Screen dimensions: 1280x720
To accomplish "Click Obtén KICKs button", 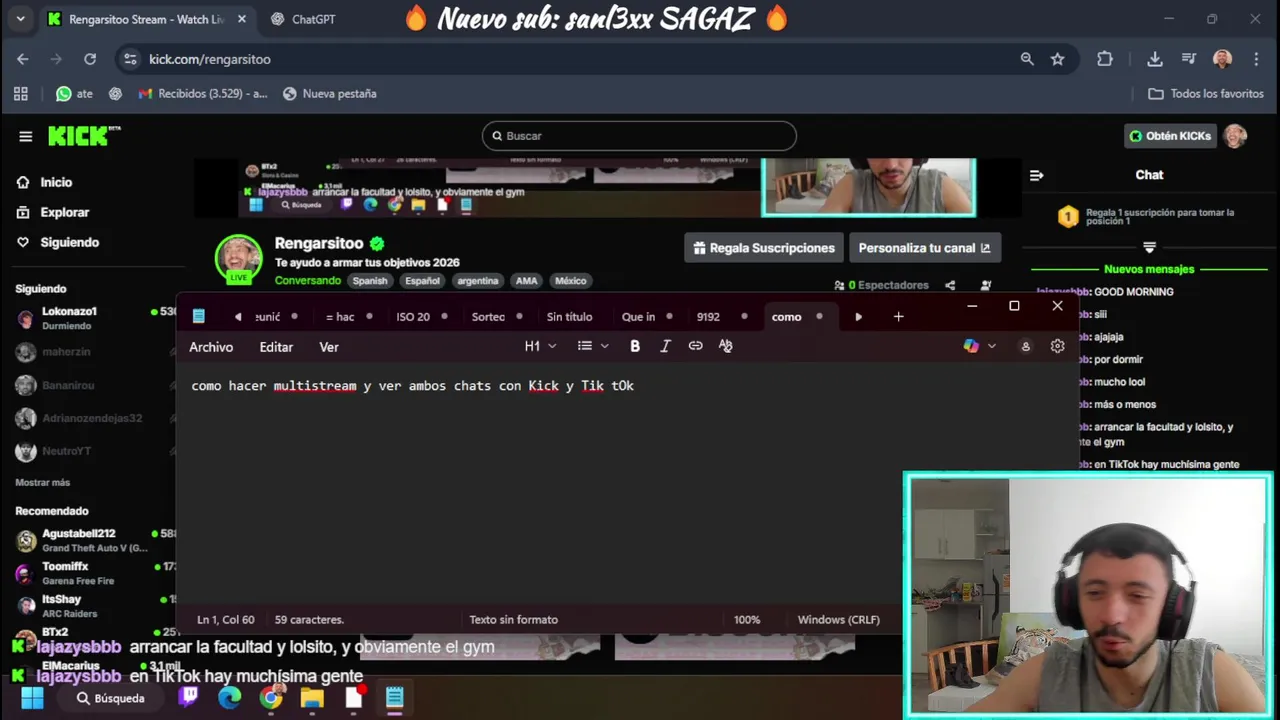I will [1170, 136].
